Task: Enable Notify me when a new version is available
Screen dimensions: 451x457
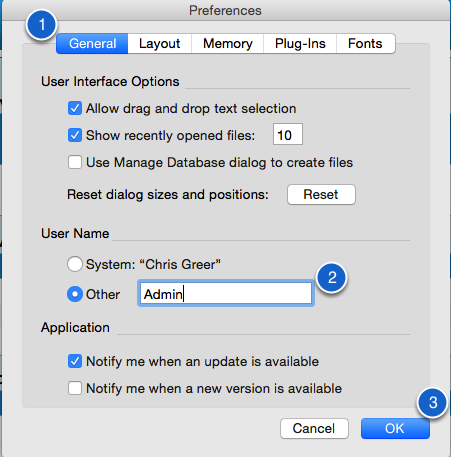Action: tap(75, 388)
